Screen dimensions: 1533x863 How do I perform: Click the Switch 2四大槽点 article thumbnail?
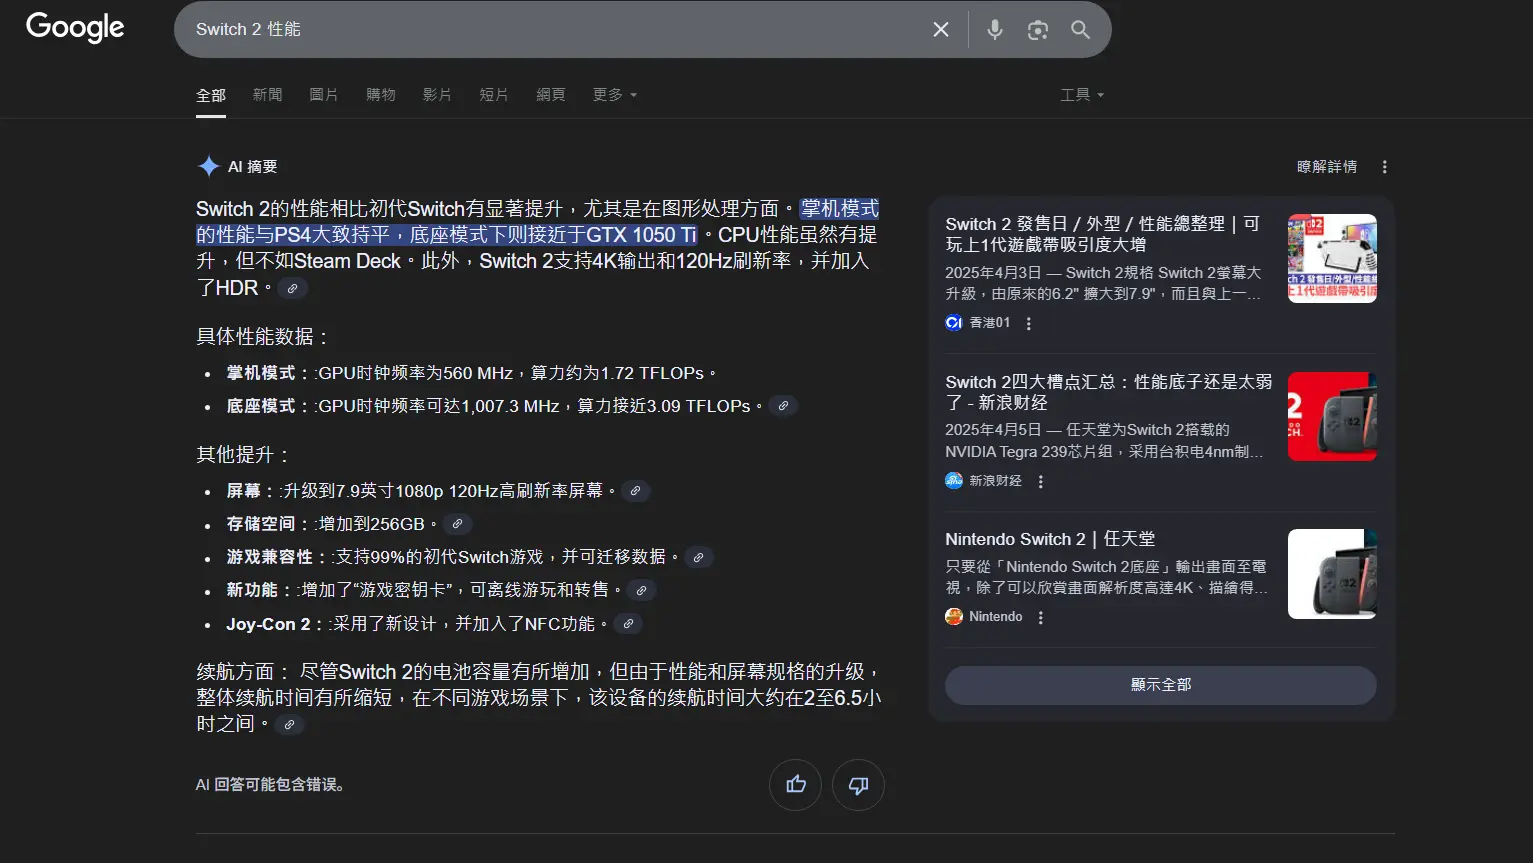(1331, 416)
